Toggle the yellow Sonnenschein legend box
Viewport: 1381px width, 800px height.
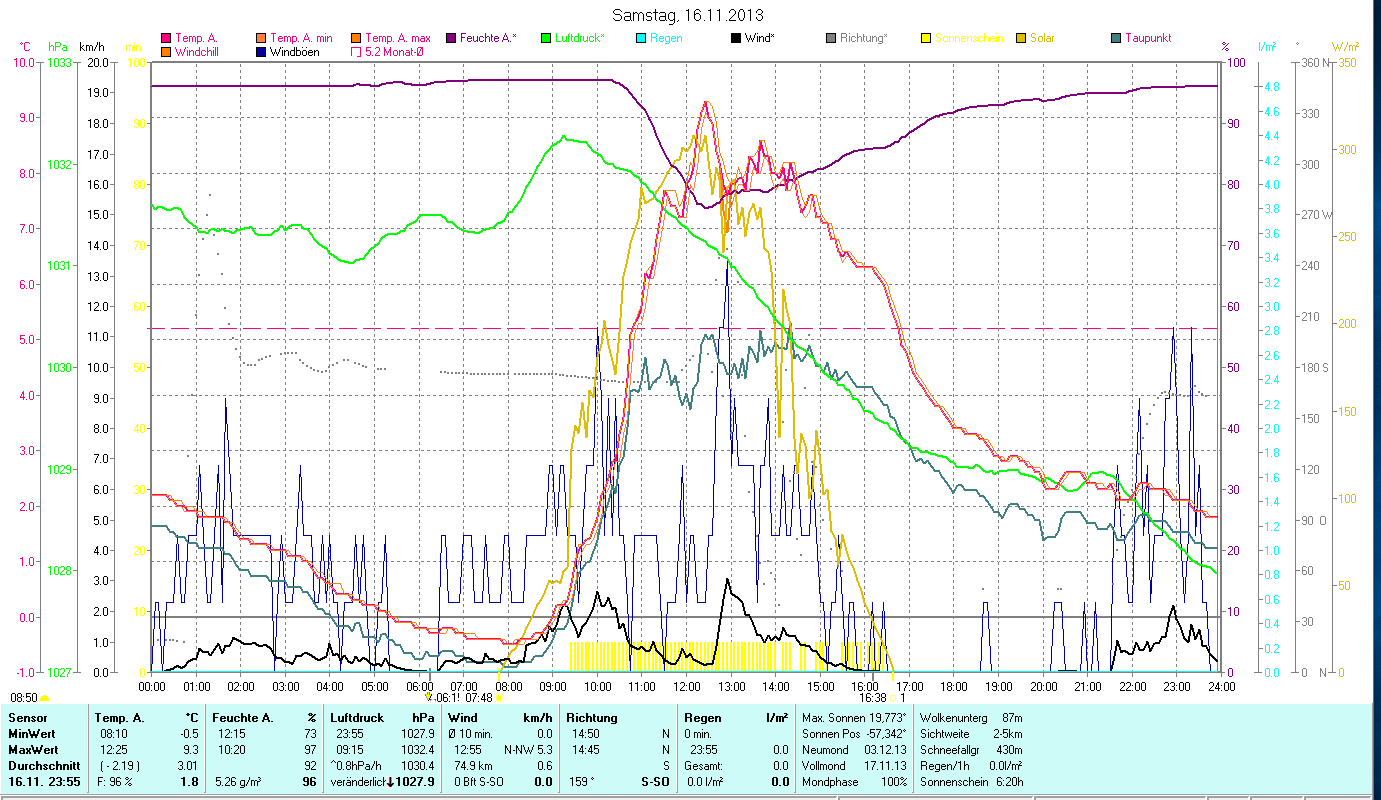pos(926,39)
